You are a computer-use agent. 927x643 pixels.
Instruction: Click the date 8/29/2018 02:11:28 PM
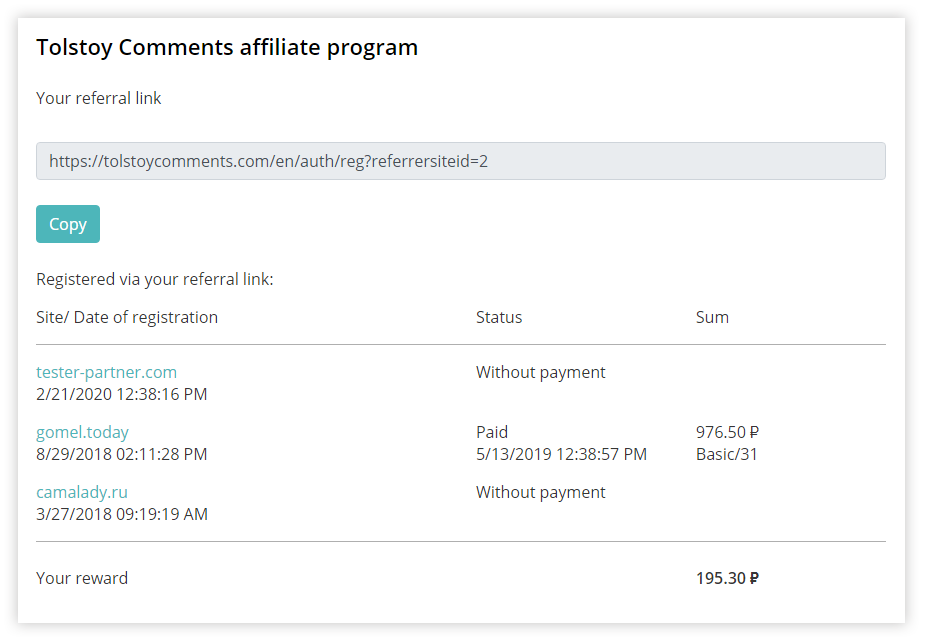(x=122, y=454)
